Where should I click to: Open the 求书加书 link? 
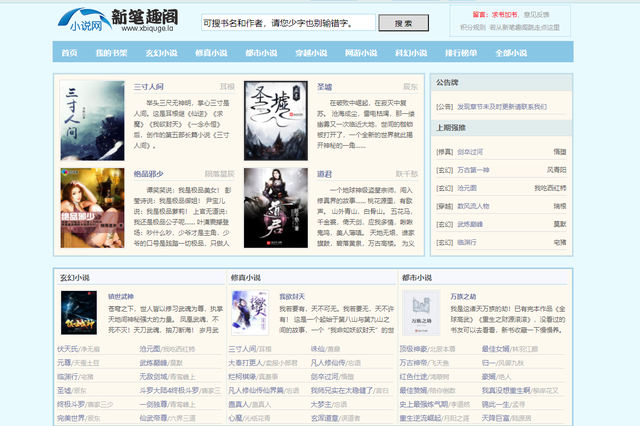(504, 15)
